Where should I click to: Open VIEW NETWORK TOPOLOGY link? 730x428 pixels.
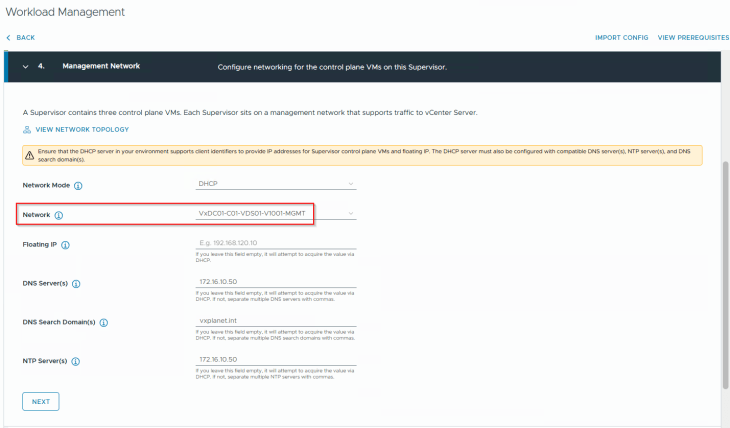[x=82, y=130]
